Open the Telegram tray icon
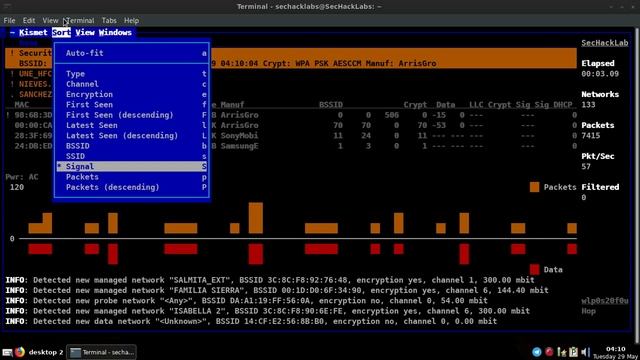 click(x=537, y=352)
